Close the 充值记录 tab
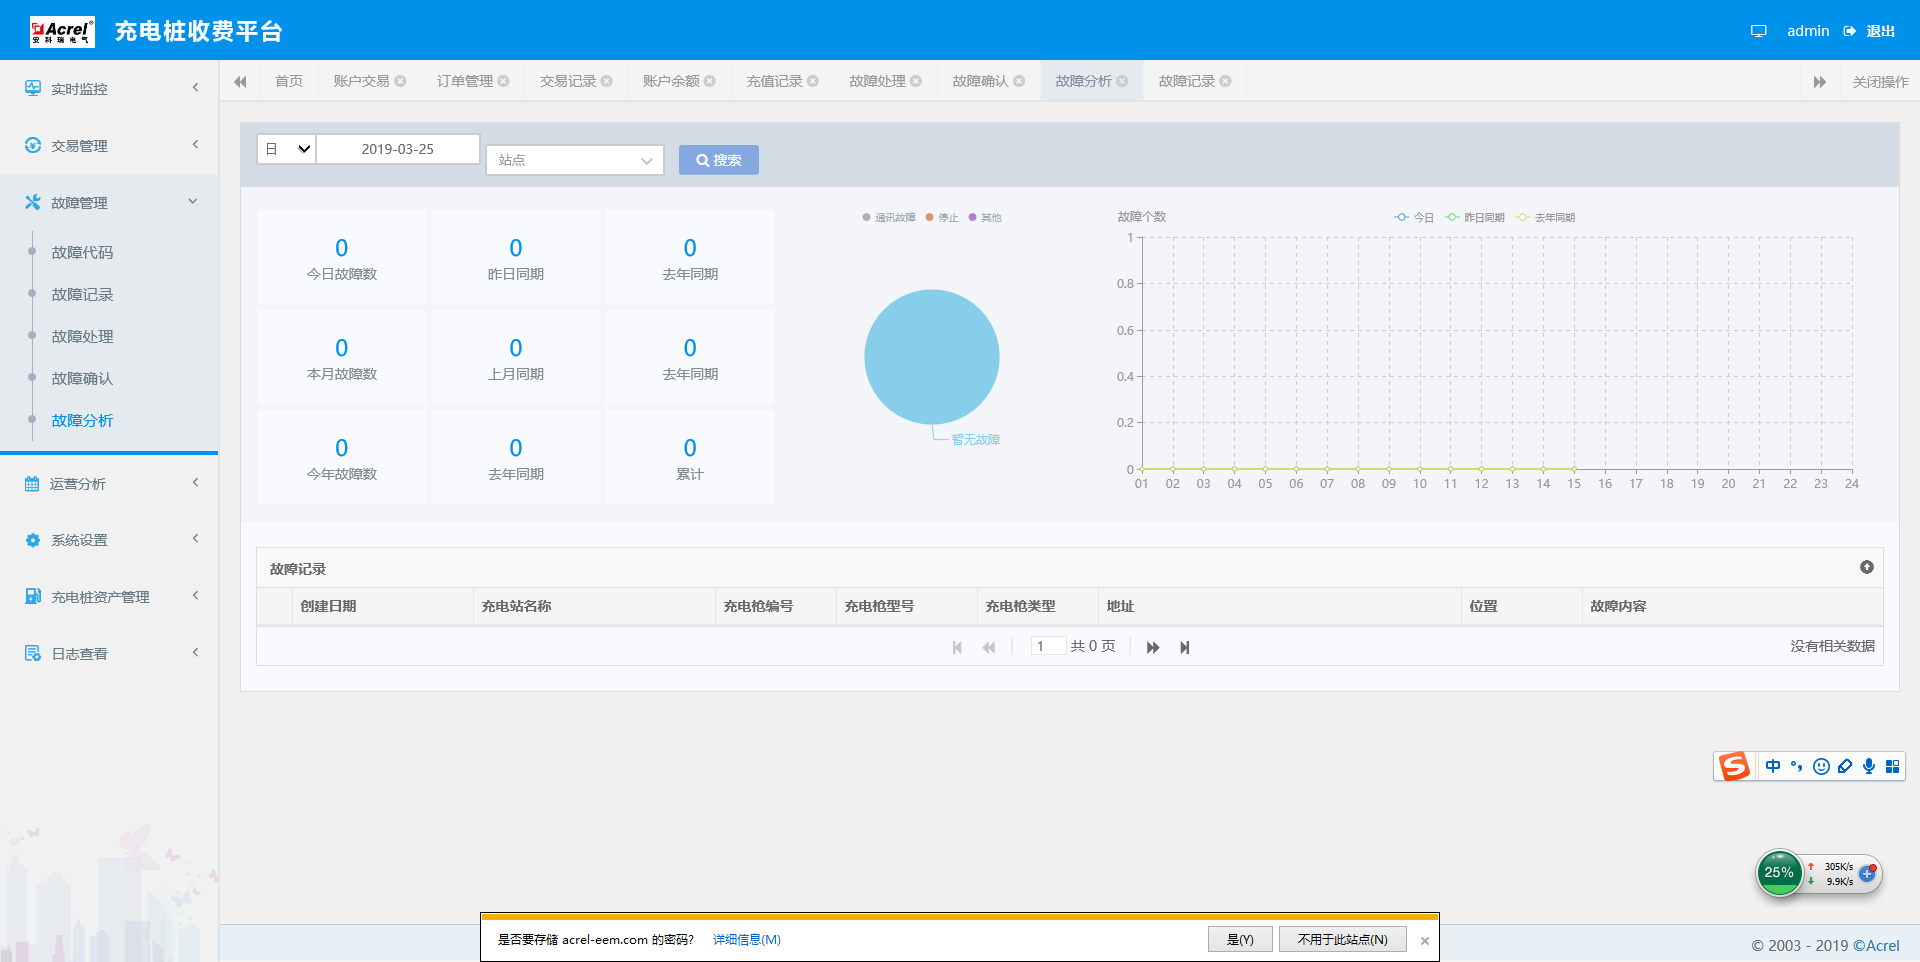Viewport: 1920px width, 962px height. [x=812, y=81]
